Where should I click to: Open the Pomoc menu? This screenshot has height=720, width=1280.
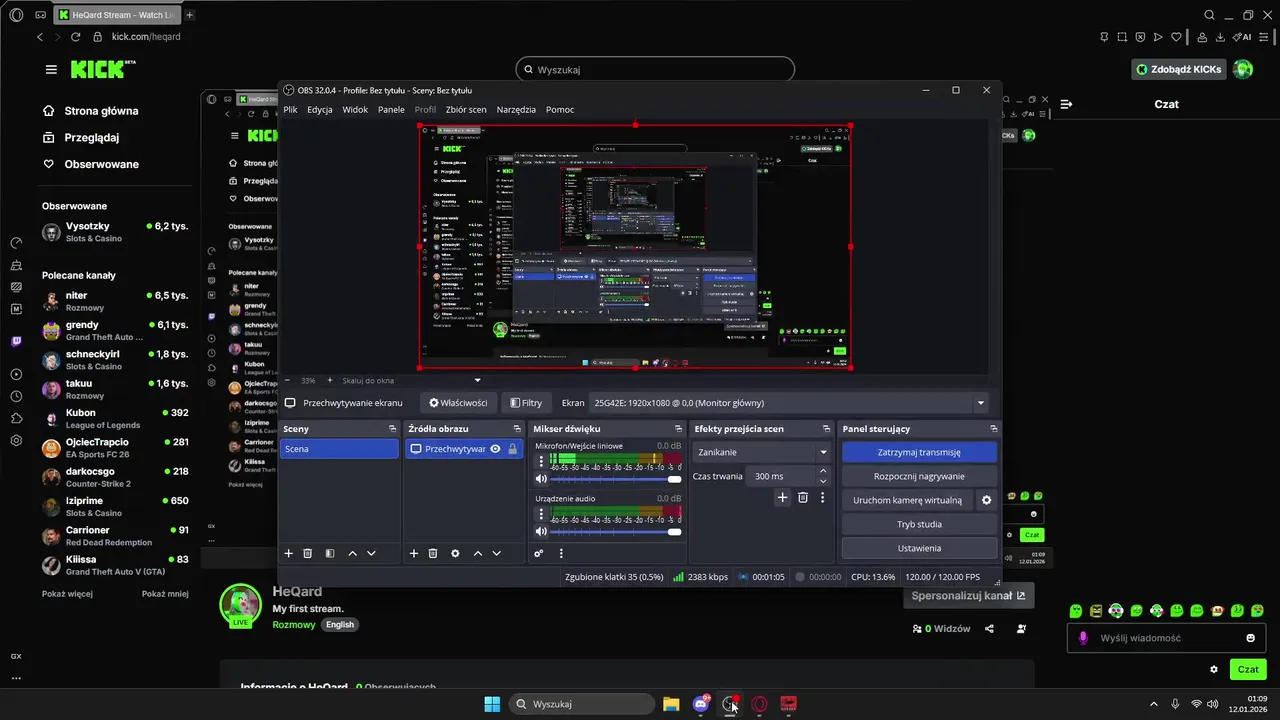[560, 109]
